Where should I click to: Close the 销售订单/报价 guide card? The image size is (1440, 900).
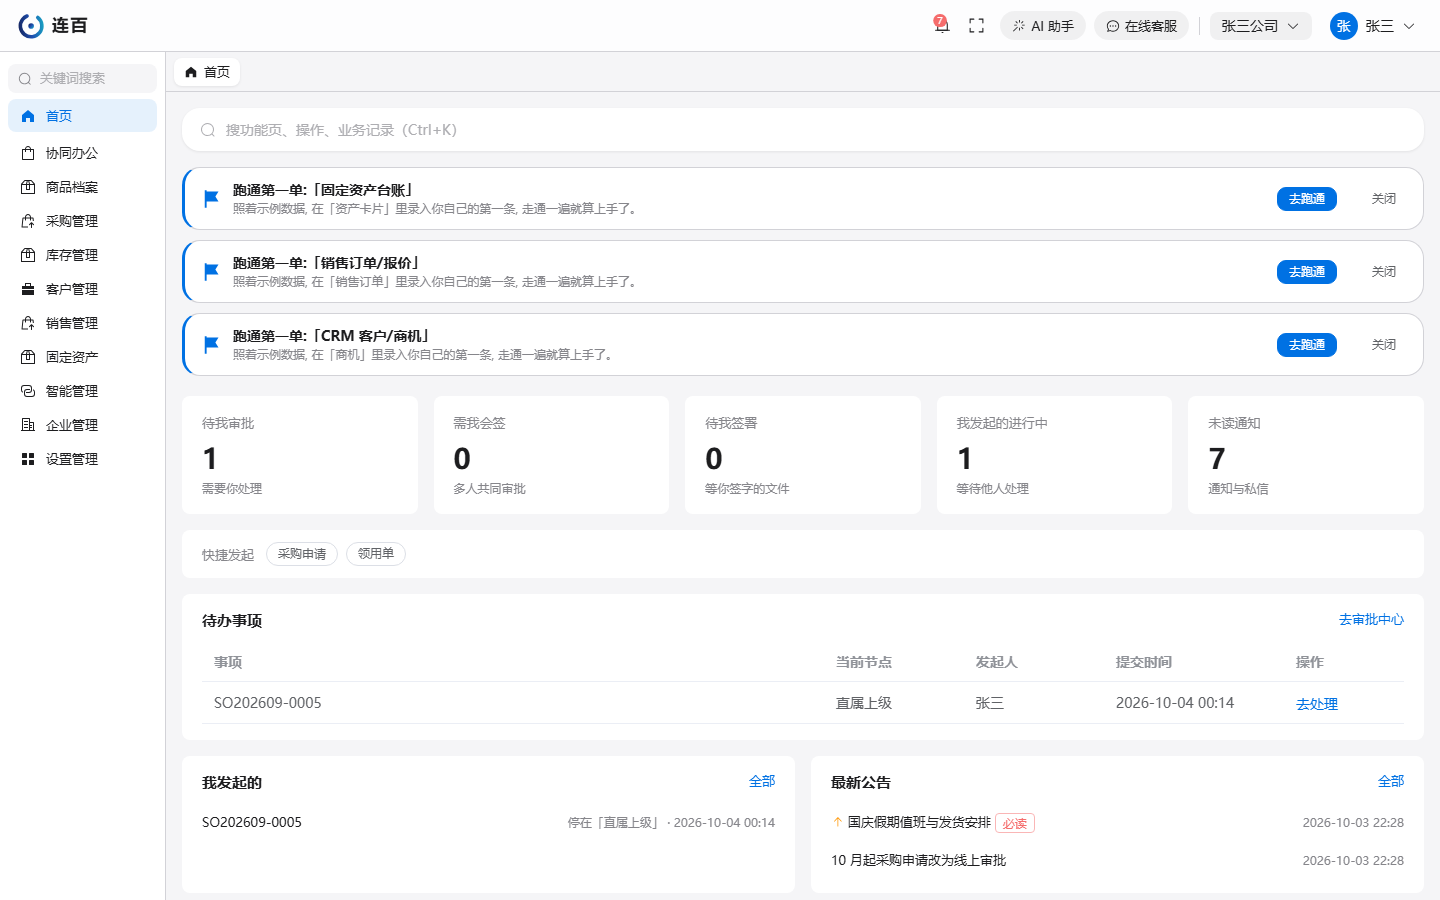pyautogui.click(x=1384, y=272)
